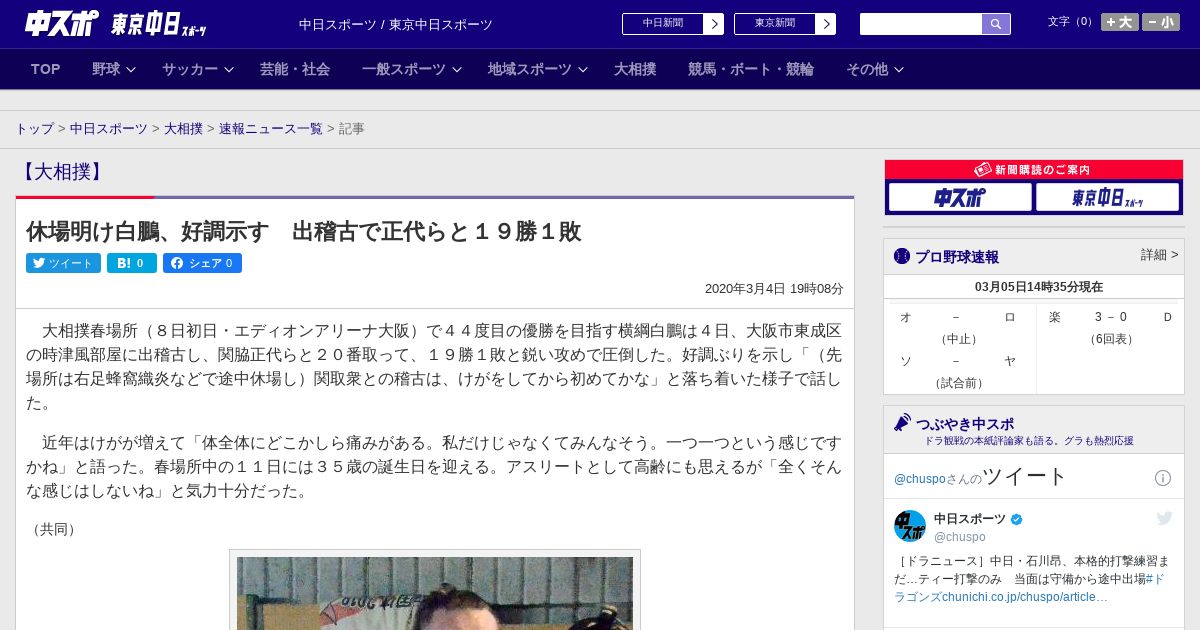This screenshot has width=1200, height=630.
Task: Click the プロ野球速報 title link
Action: coord(957,257)
